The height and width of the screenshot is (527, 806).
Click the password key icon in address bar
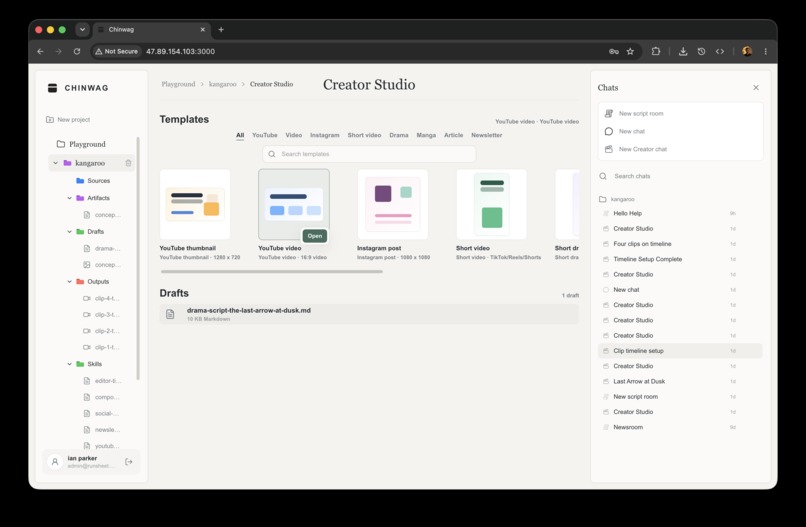coord(614,51)
